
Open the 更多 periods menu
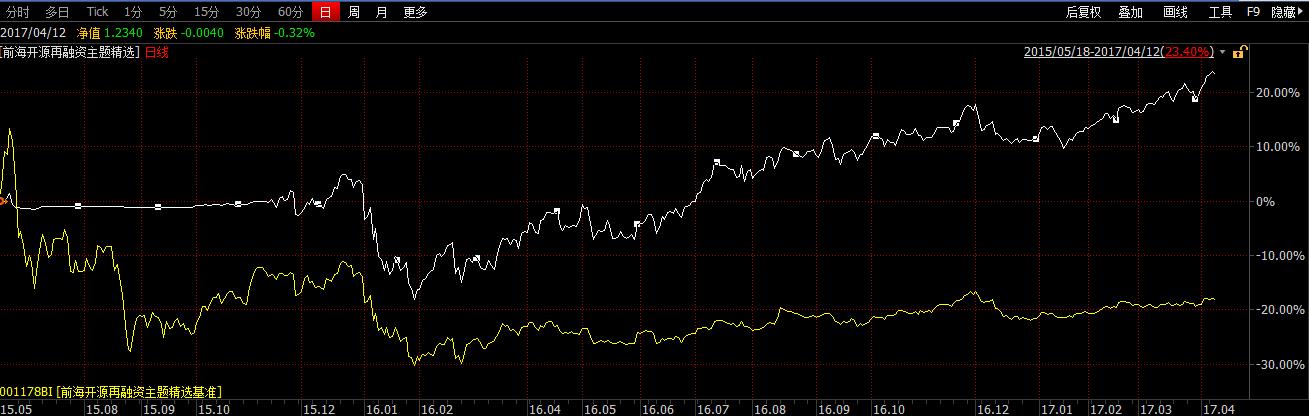coord(415,12)
